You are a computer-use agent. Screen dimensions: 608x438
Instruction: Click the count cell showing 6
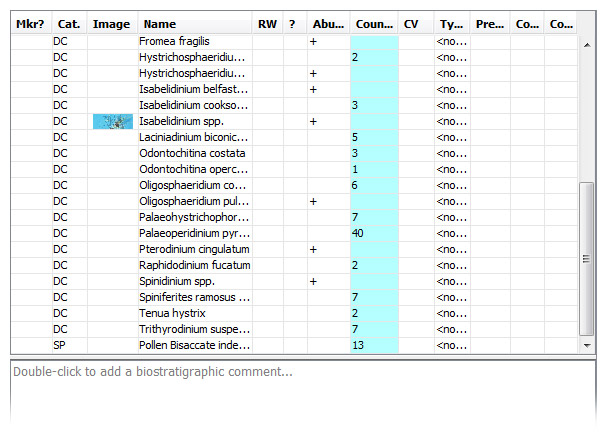[374, 185]
